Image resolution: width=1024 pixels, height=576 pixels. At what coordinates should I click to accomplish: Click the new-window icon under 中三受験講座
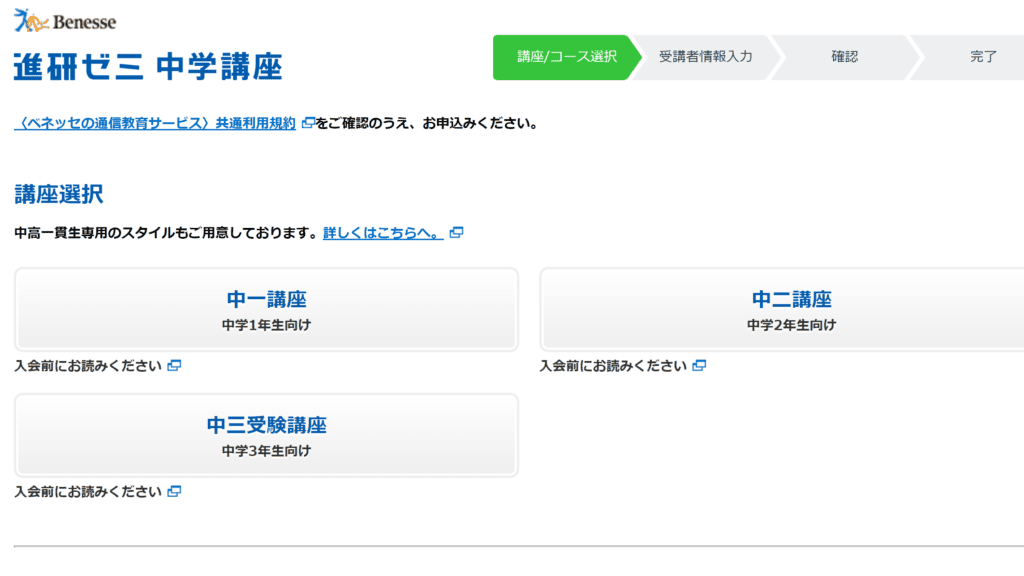[x=174, y=492]
